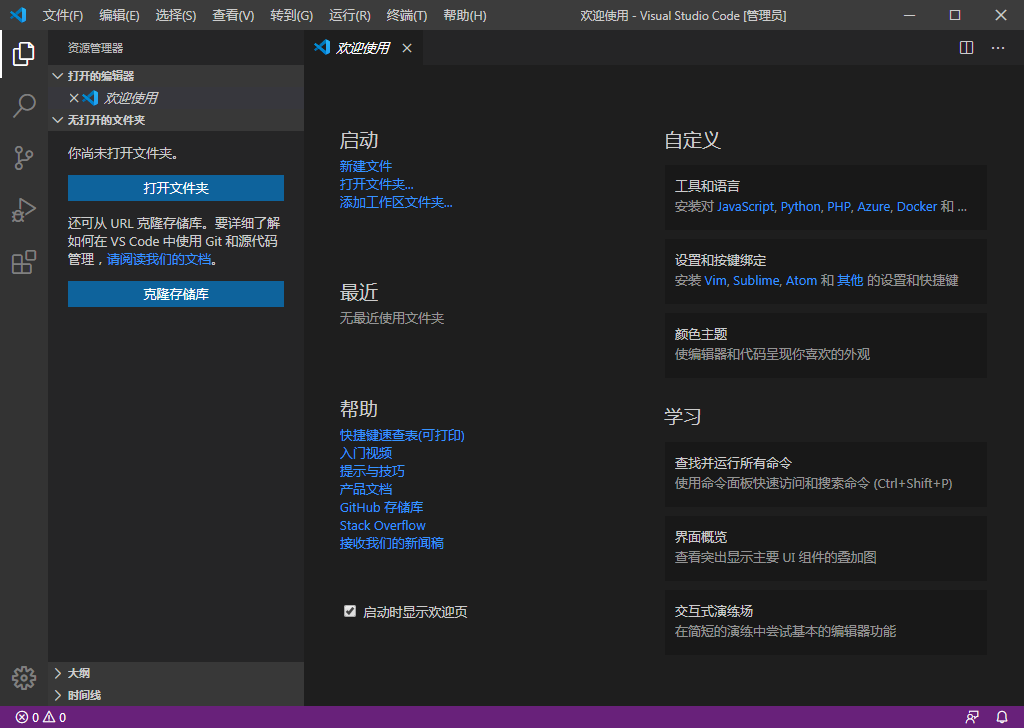Select the 欢迎使用 editor tab
Viewport: 1024px width, 728px height.
pyautogui.click(x=363, y=48)
